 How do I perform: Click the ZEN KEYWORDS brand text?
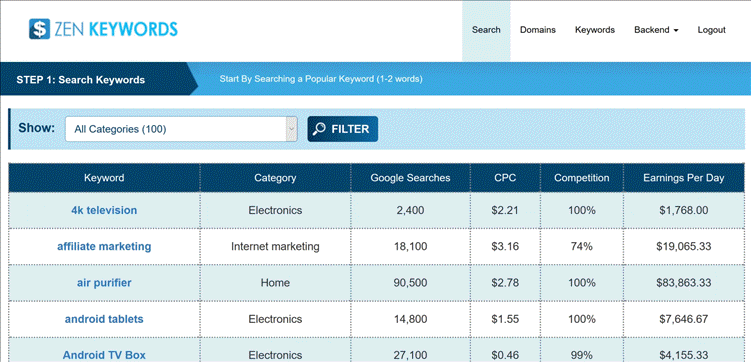coord(115,29)
